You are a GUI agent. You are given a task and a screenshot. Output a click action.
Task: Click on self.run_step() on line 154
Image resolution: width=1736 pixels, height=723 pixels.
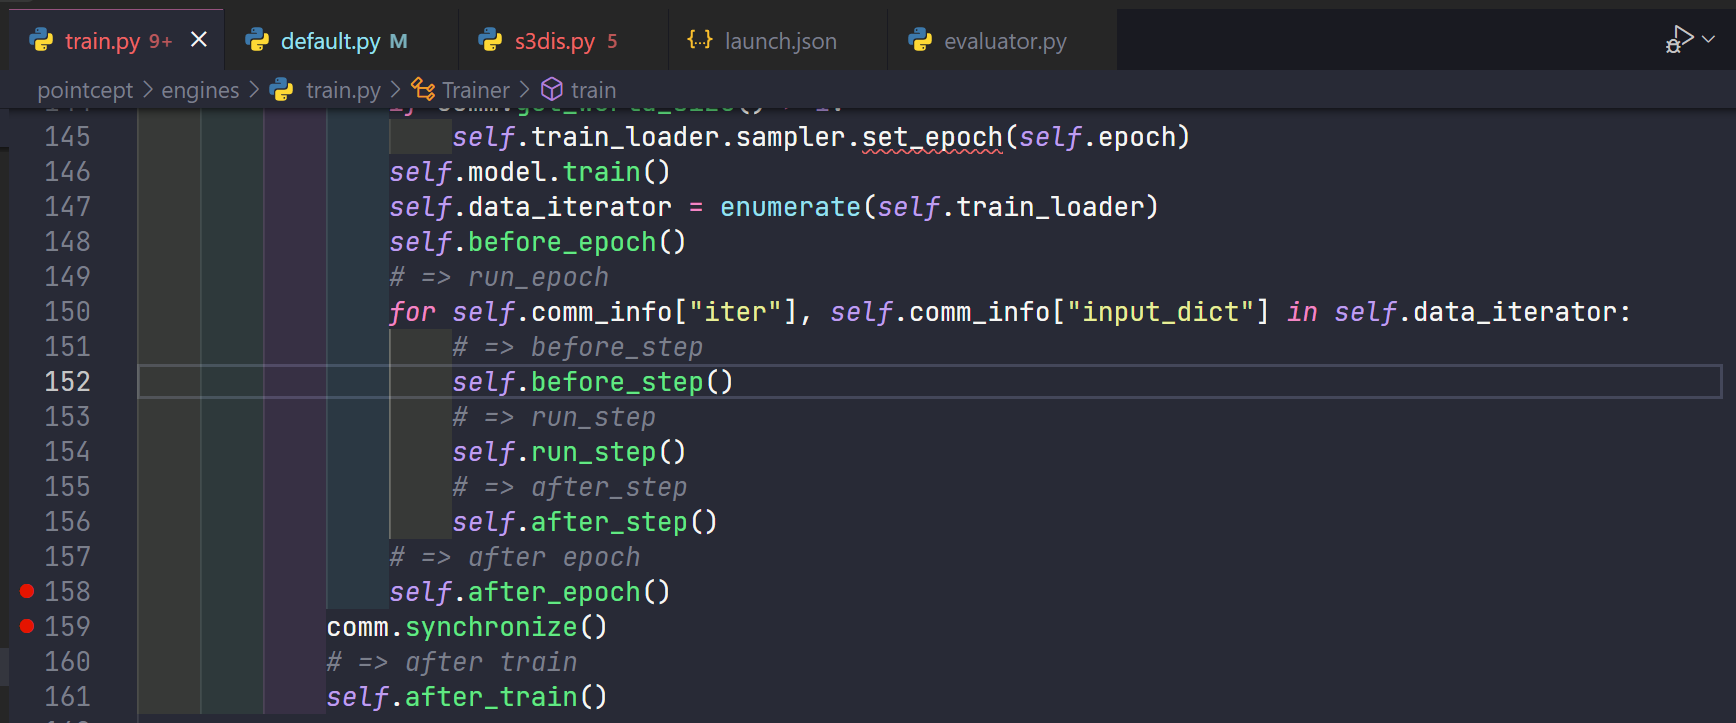click(569, 452)
